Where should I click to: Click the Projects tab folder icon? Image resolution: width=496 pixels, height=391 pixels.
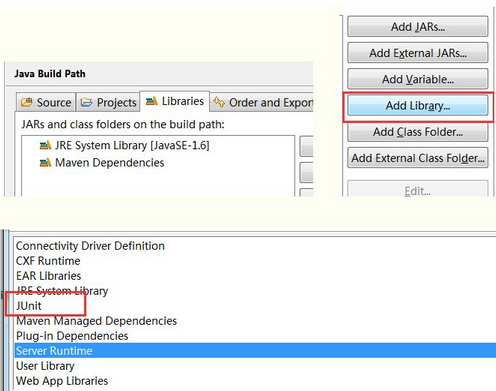coord(86,102)
